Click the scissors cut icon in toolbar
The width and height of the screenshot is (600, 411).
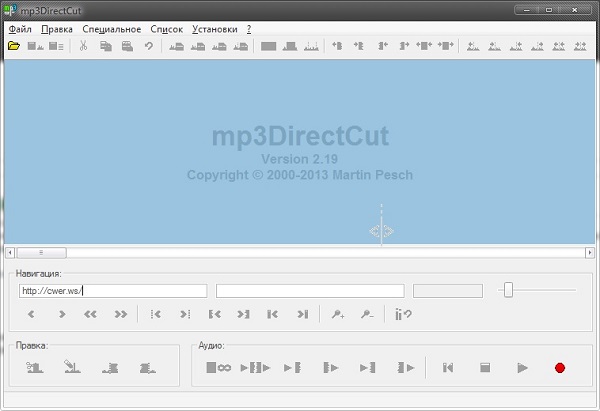[83, 46]
